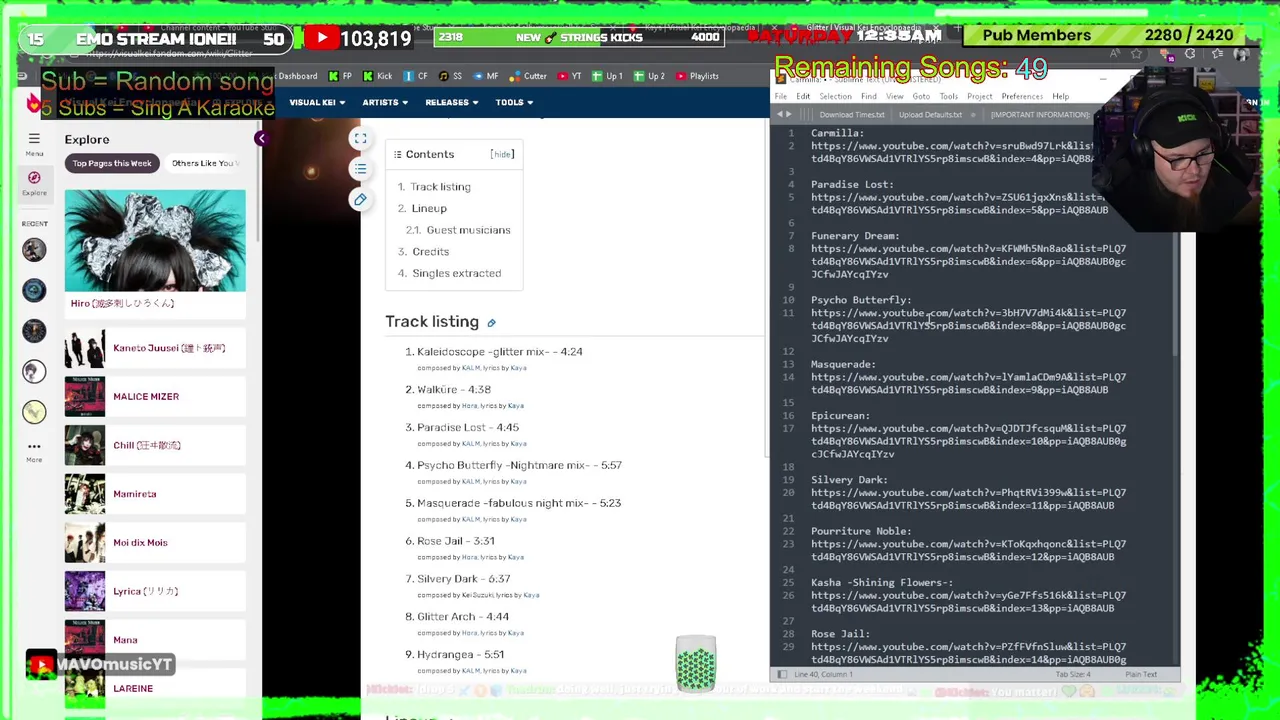Open the Dashboard bookmark
Viewport: 1280px width, 720px height.
coord(297,76)
